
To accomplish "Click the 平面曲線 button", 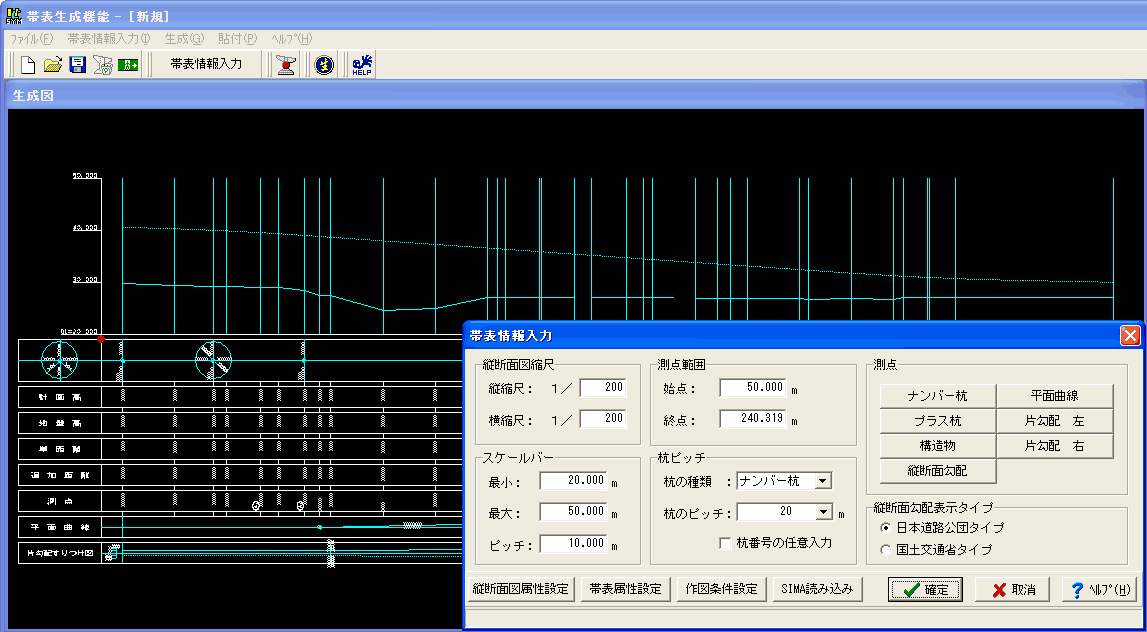I will pos(1055,396).
